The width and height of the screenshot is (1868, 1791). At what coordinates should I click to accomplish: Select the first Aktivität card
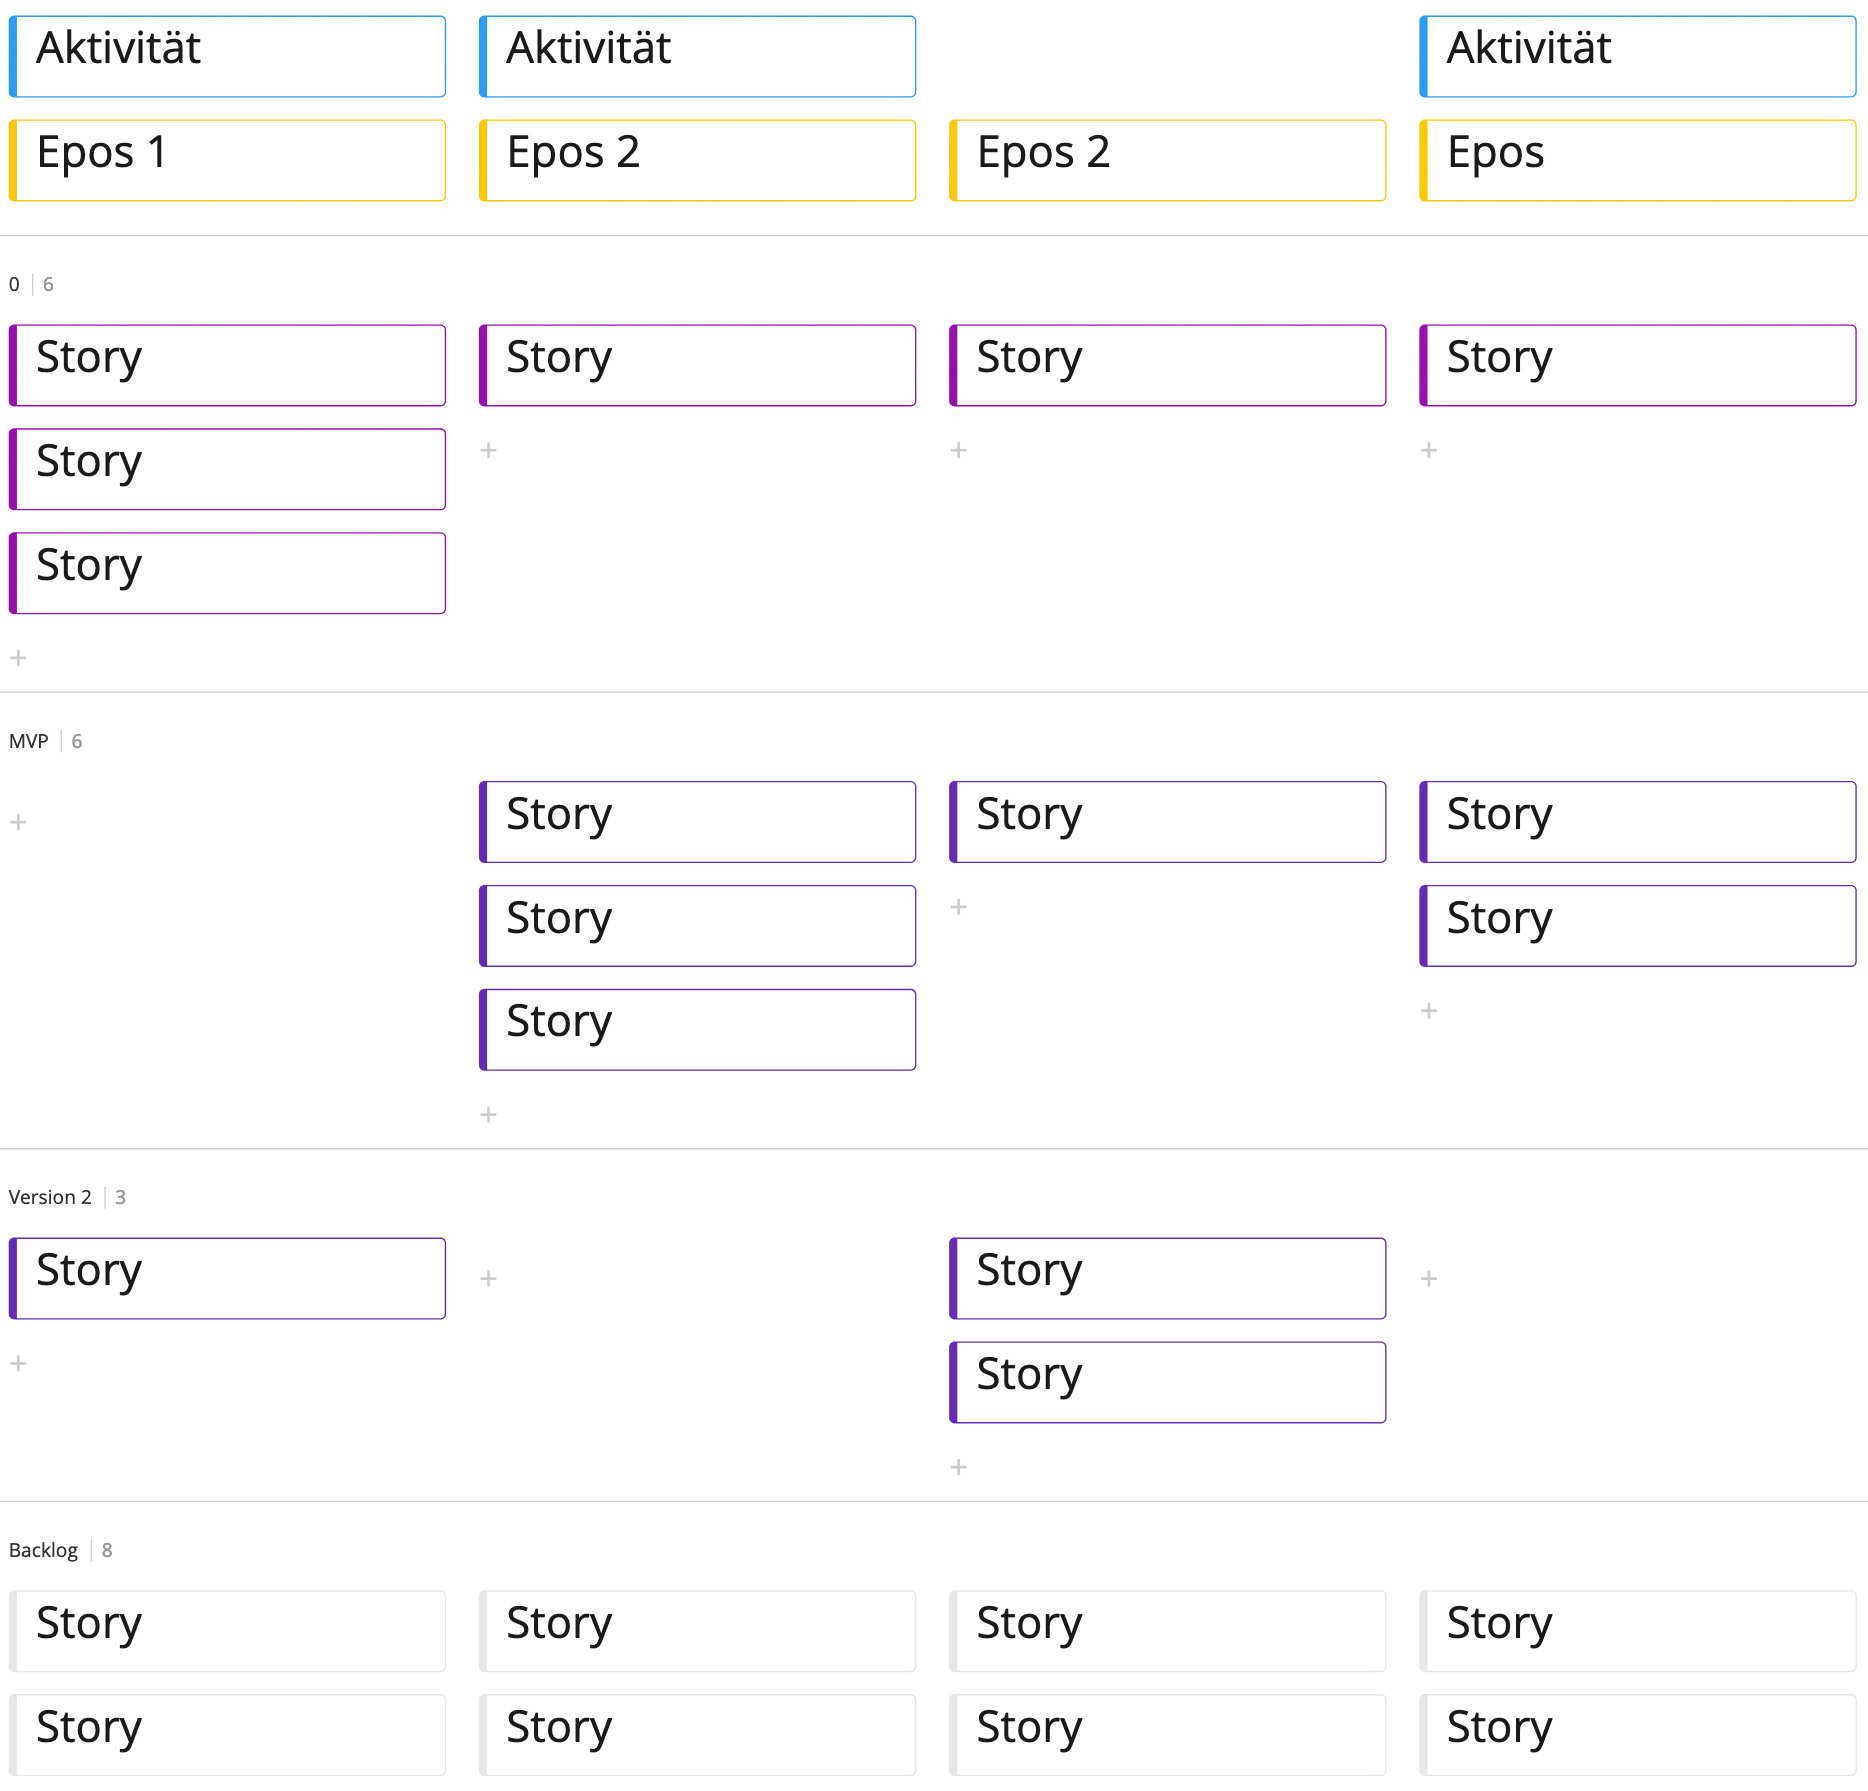coord(227,56)
